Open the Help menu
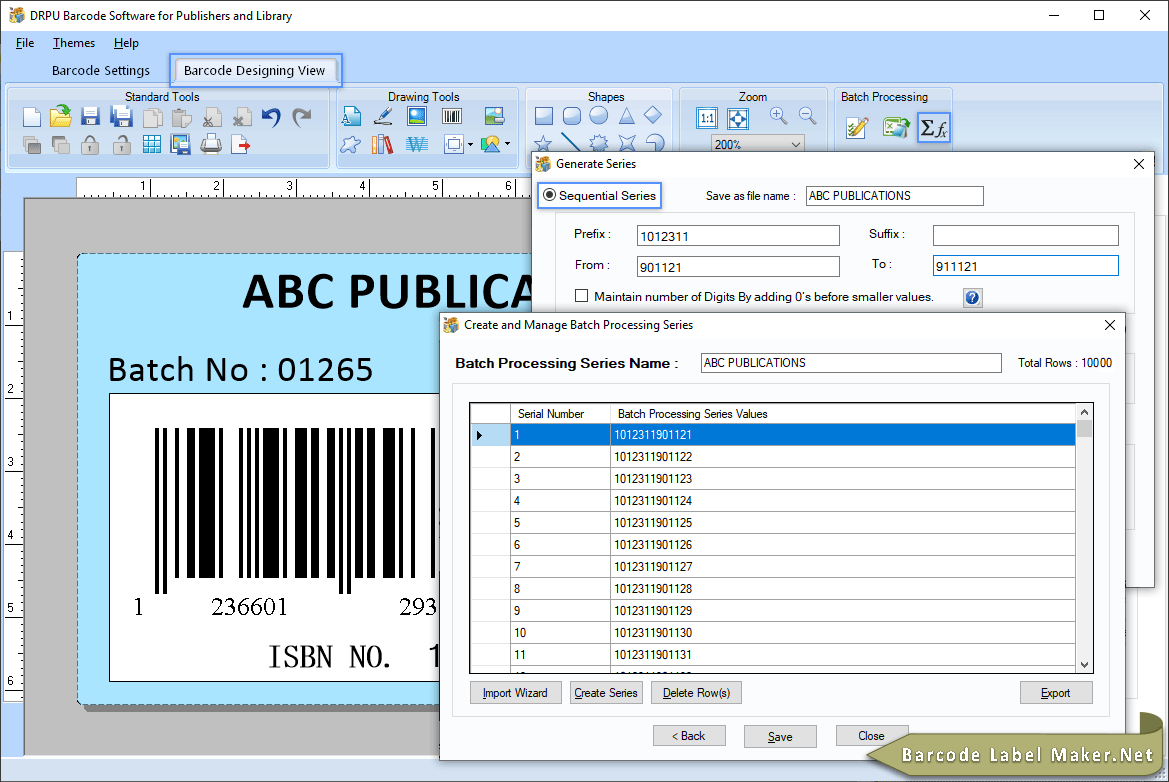 click(126, 42)
